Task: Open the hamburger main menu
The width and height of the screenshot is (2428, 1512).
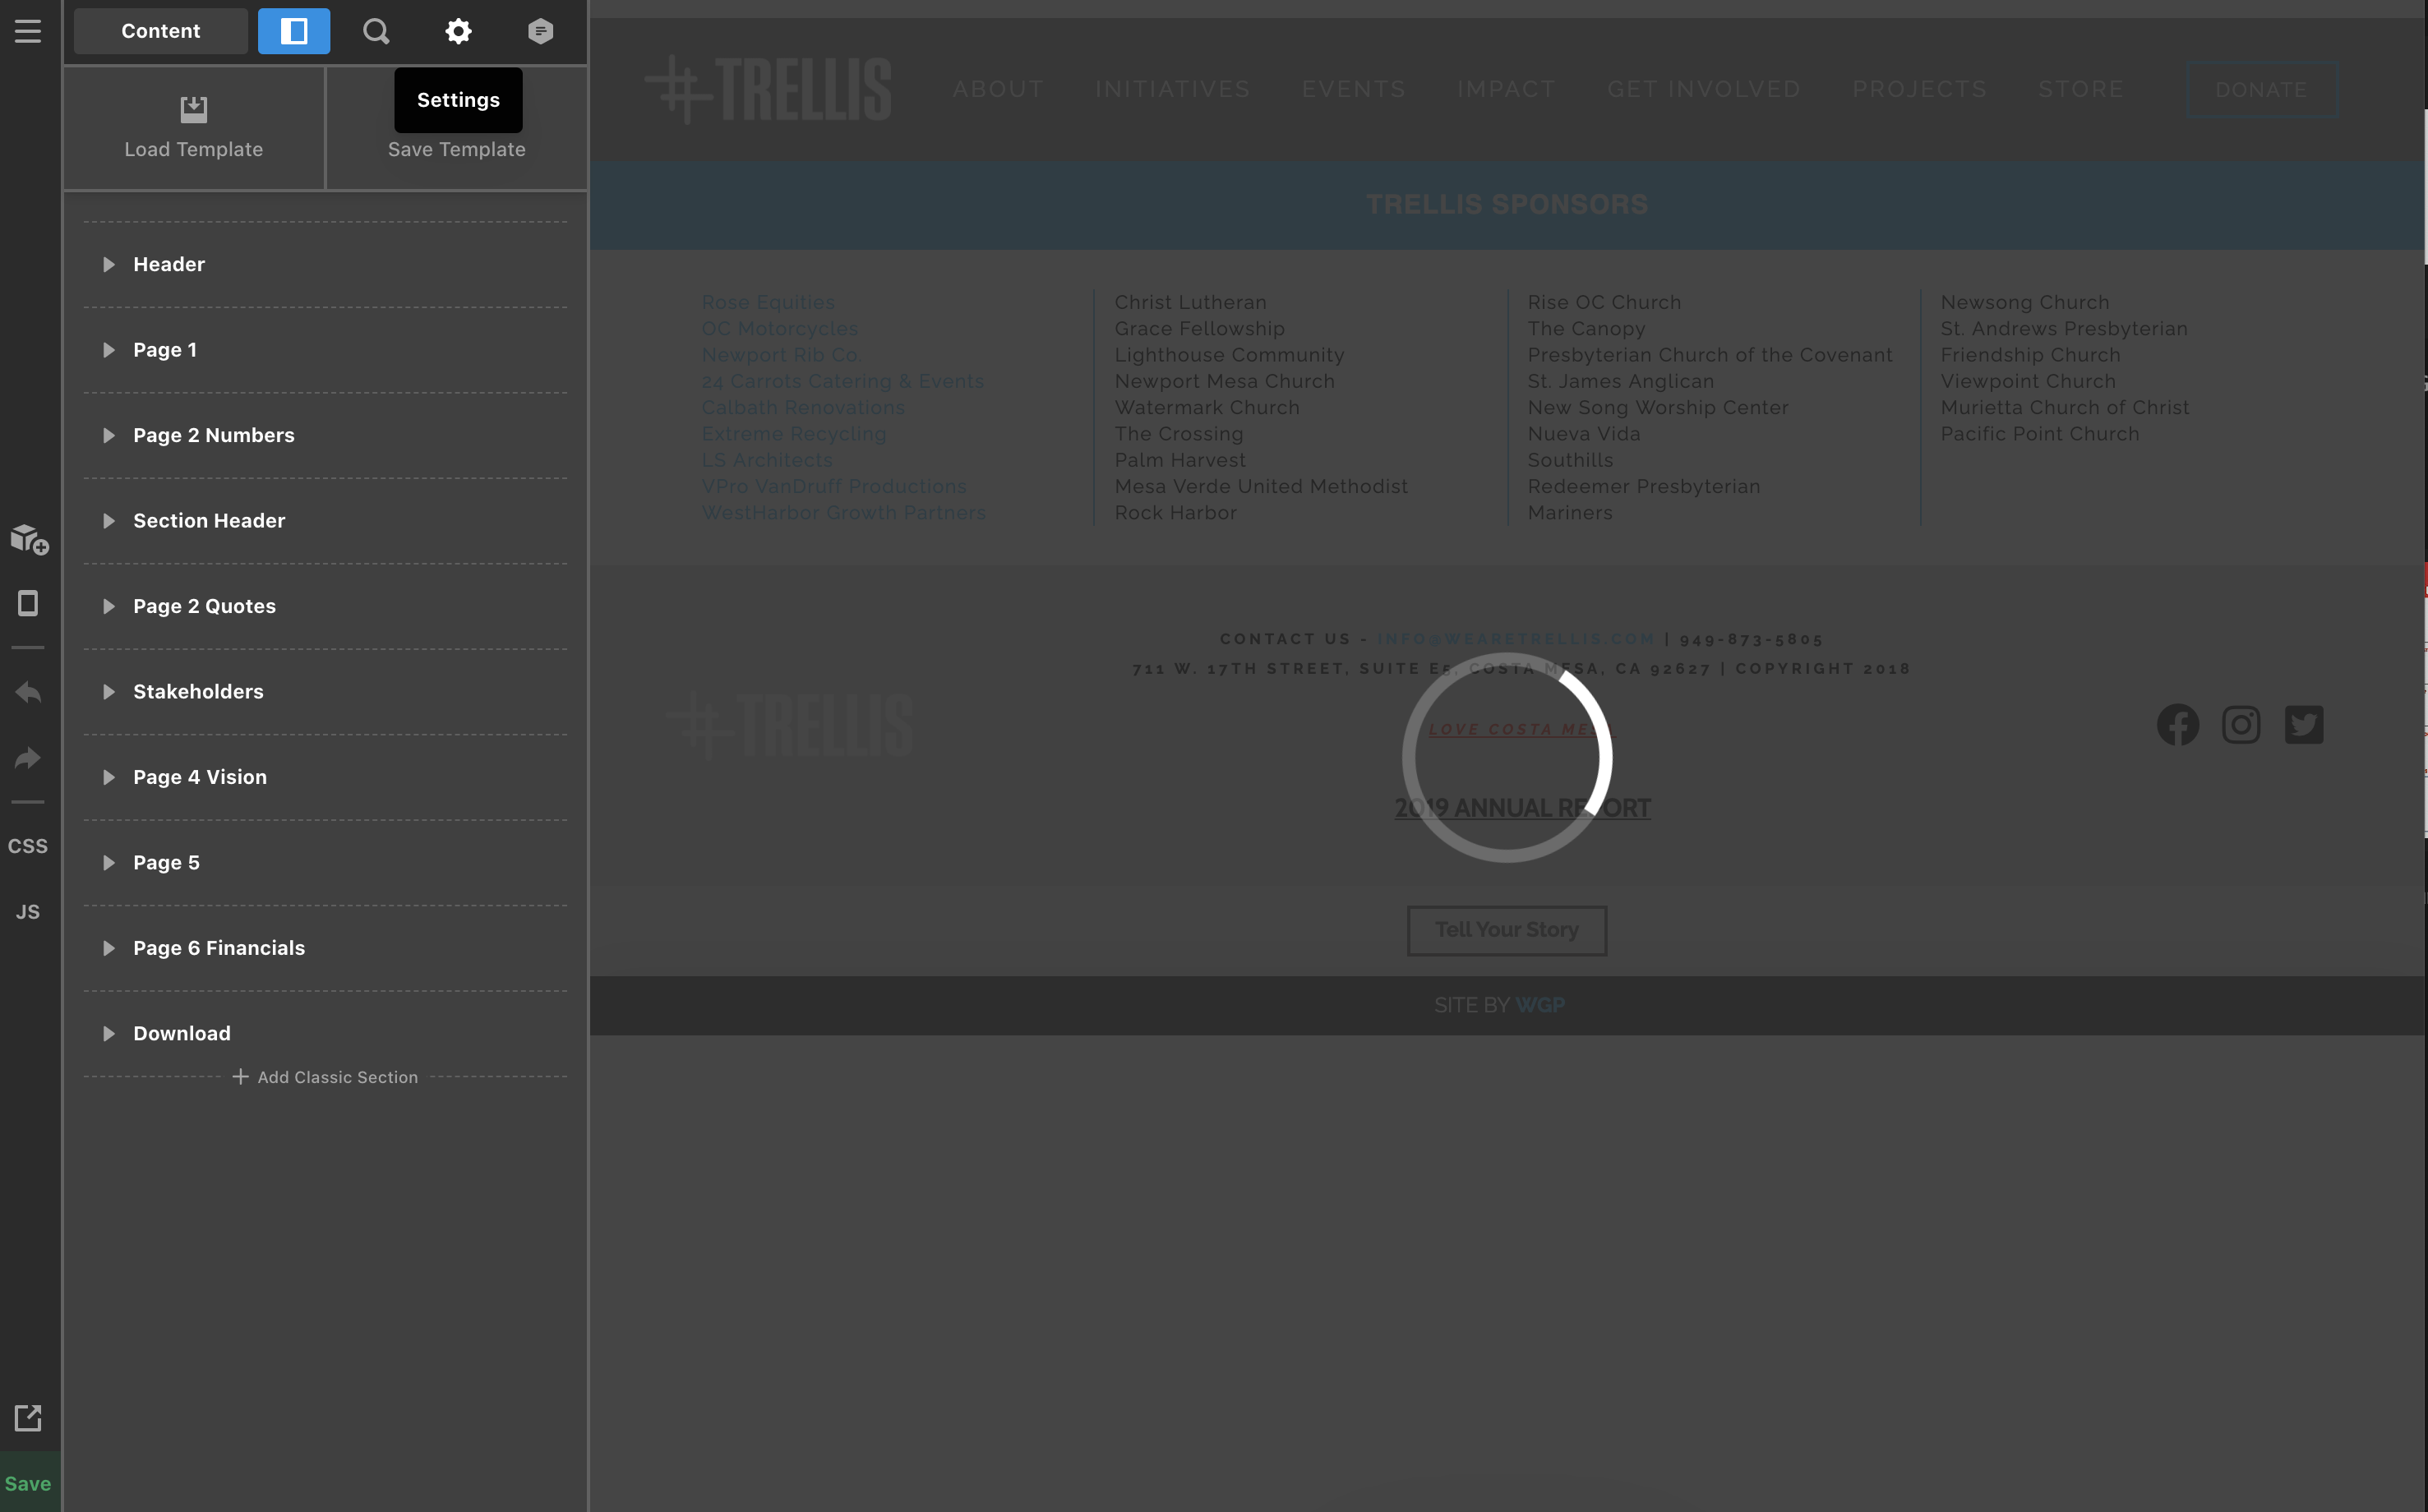Action: point(28,31)
